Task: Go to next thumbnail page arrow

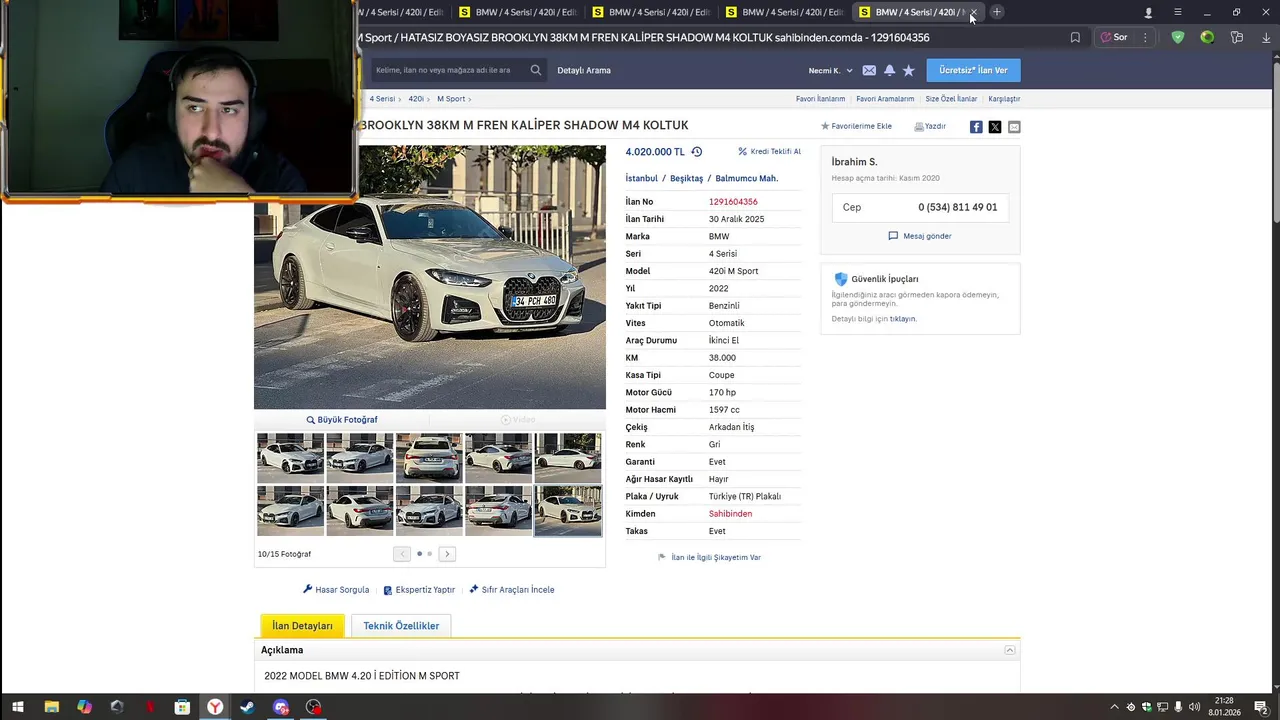Action: pyautogui.click(x=447, y=554)
